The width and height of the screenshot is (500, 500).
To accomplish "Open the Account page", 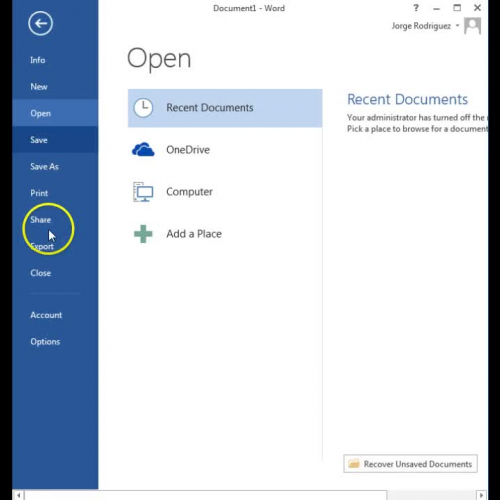I will (55, 315).
